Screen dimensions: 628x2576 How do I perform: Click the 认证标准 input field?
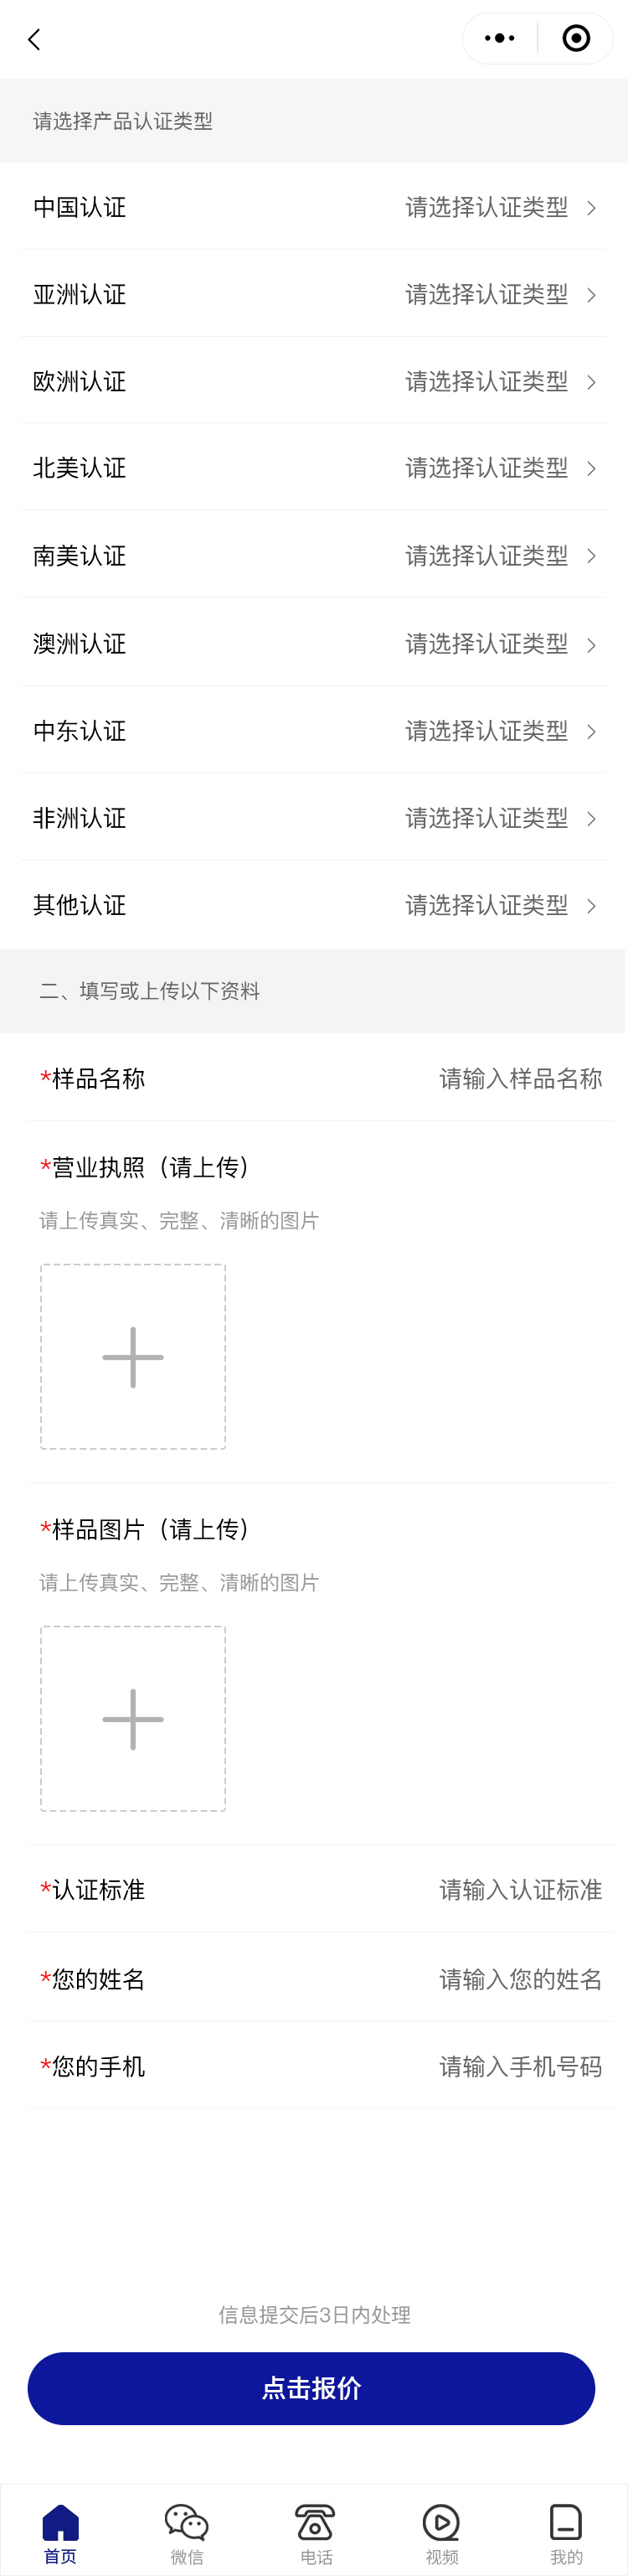[x=520, y=1889]
